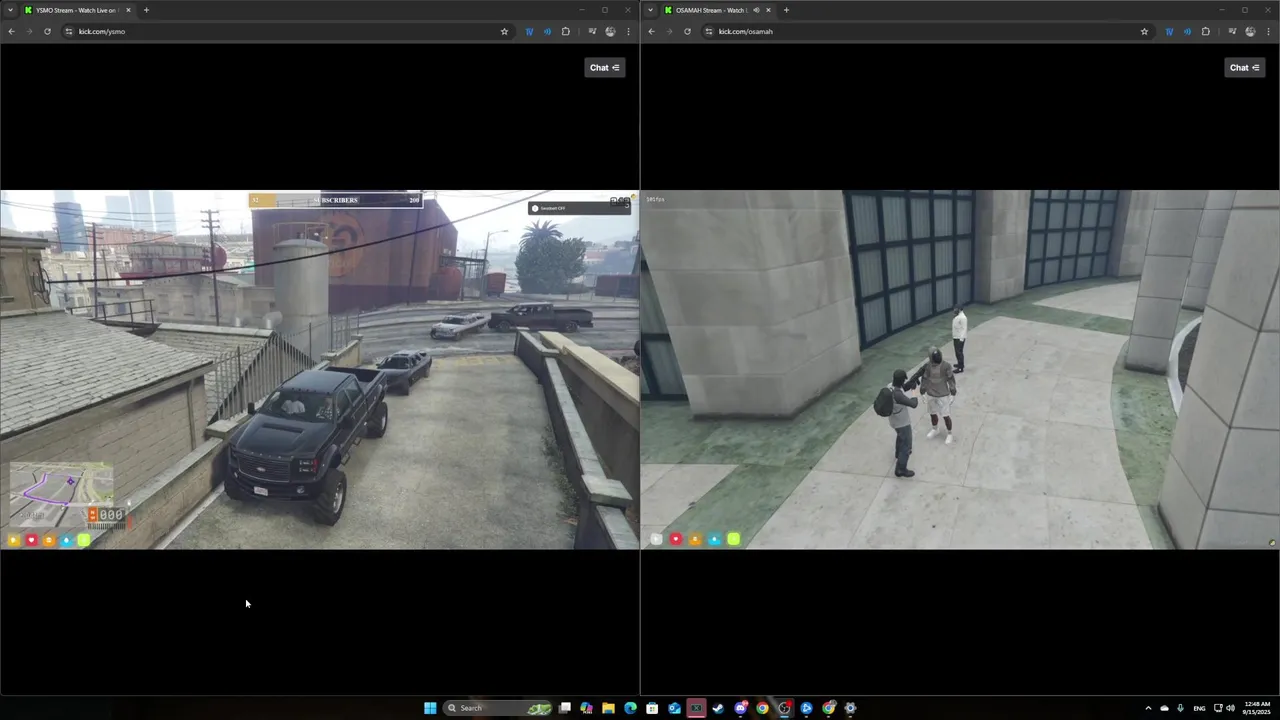This screenshot has width=1280, height=720.
Task: Open Chrome menu in OSAMAH window
Action: pyautogui.click(x=1268, y=31)
